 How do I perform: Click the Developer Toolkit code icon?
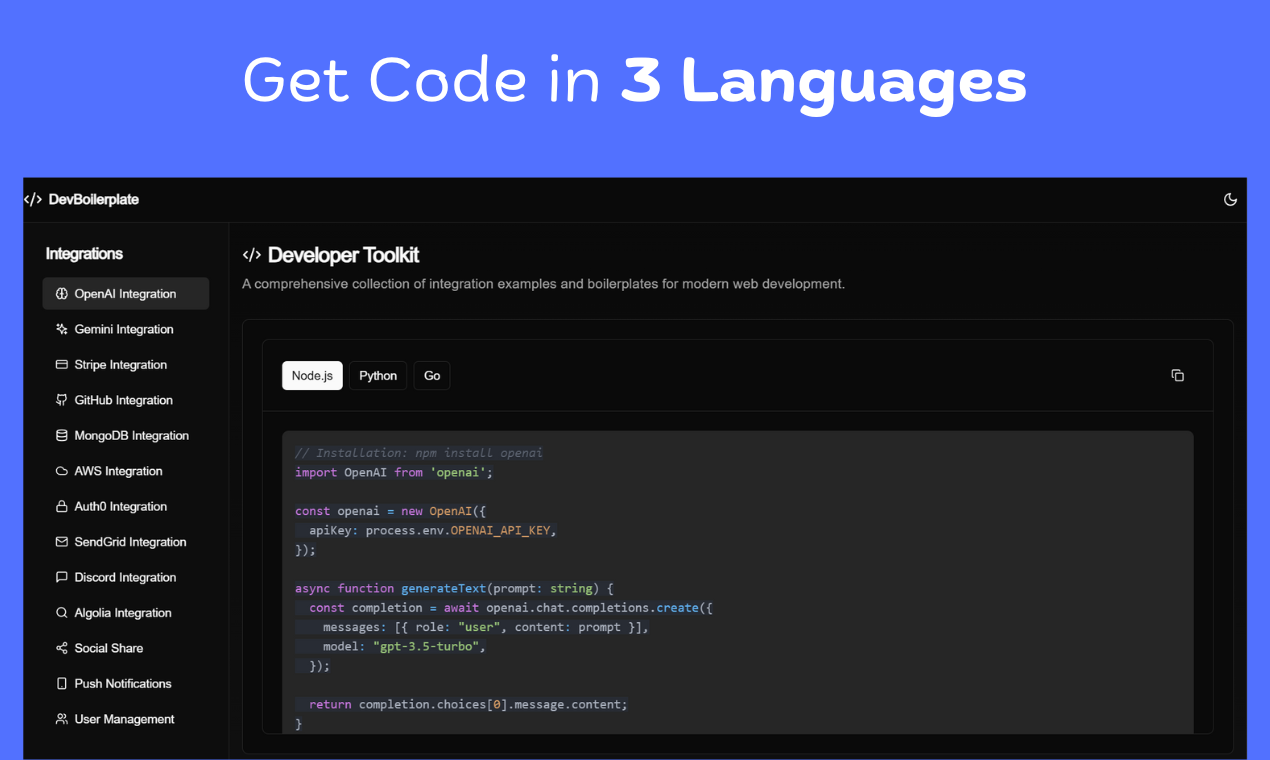tap(252, 255)
